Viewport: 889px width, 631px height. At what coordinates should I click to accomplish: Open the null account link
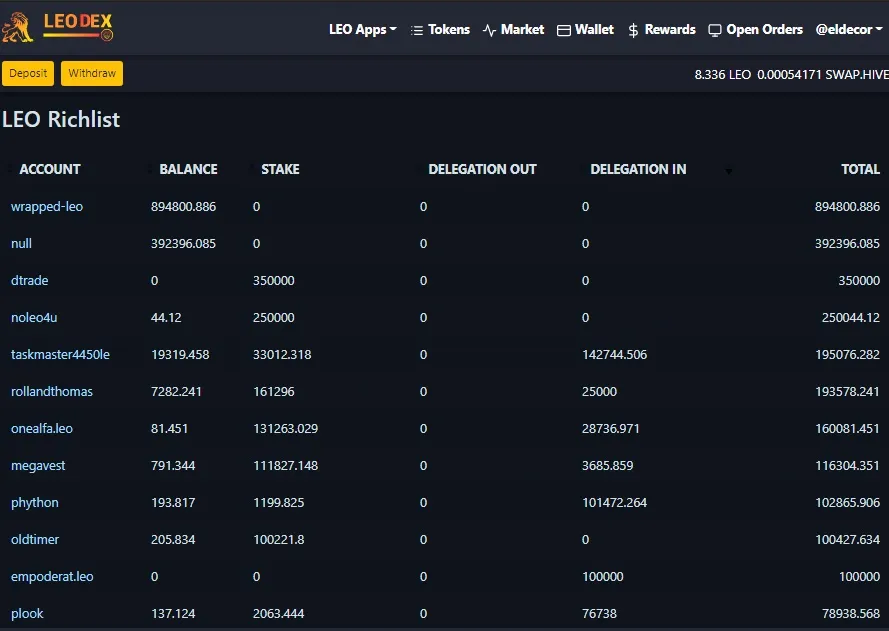pyautogui.click(x=21, y=243)
